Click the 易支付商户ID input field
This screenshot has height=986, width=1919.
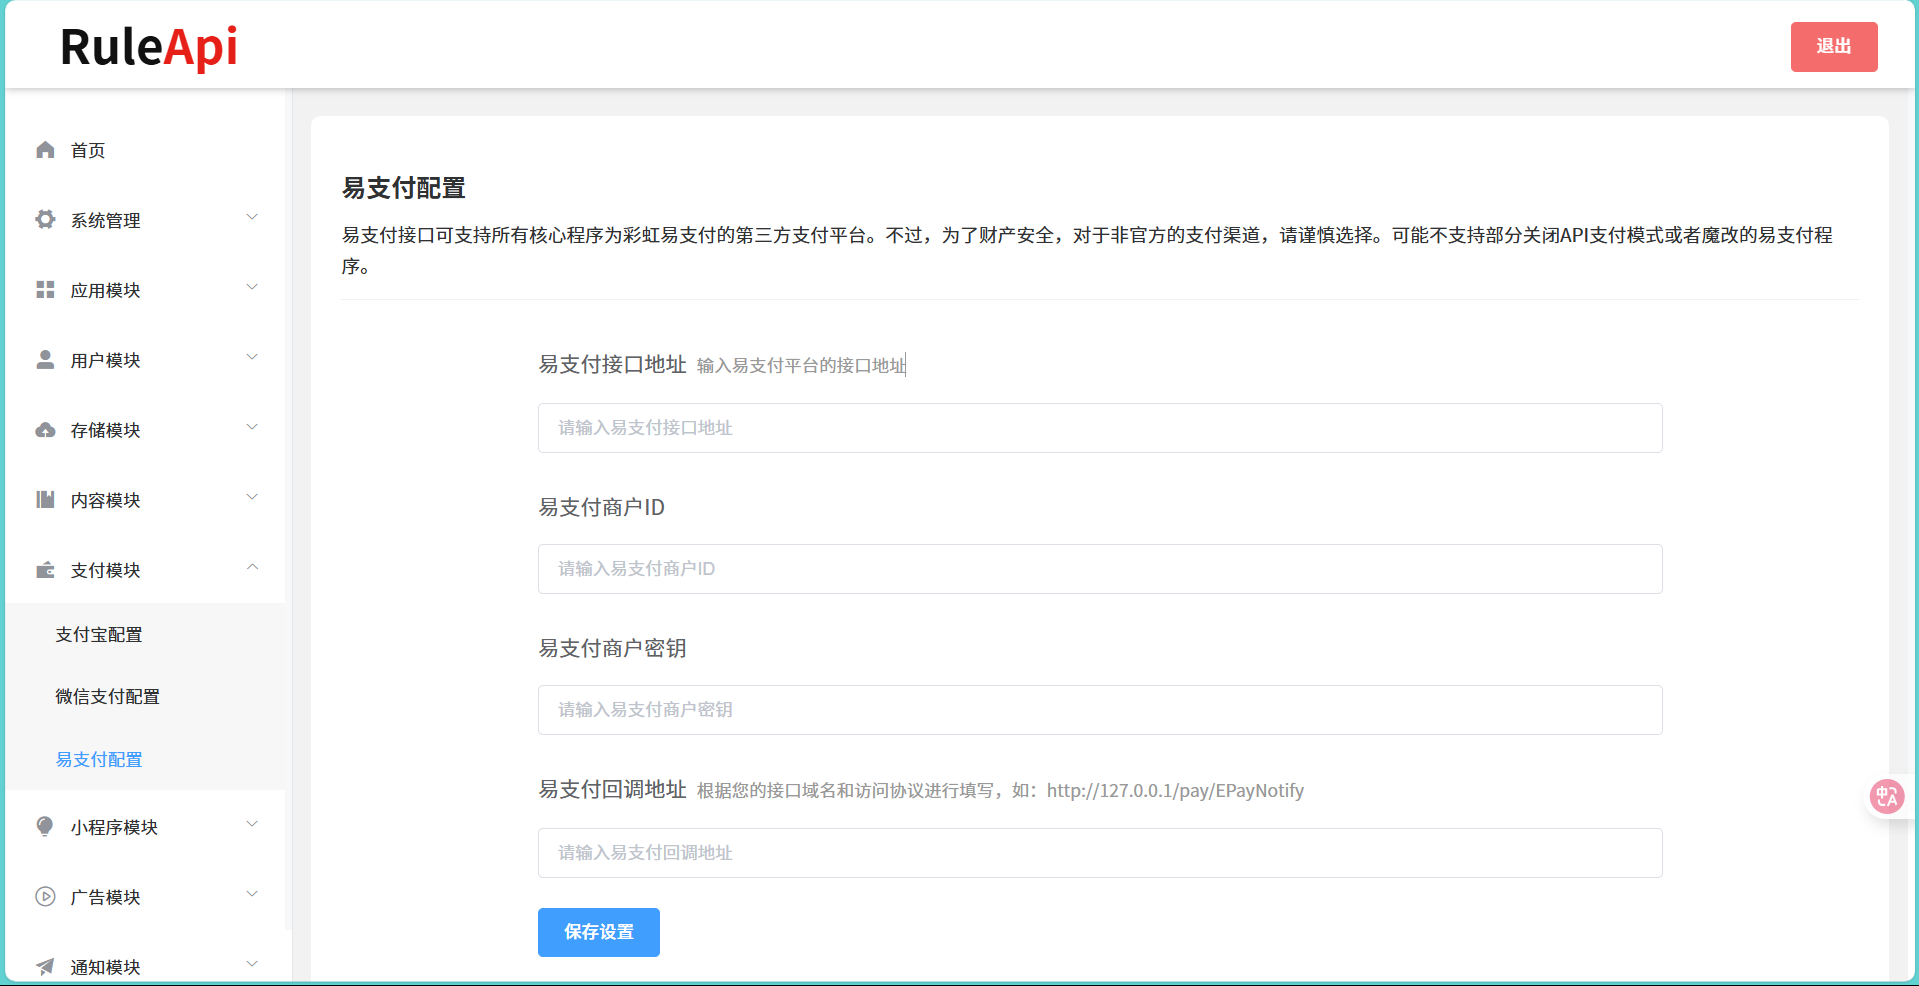point(1099,569)
